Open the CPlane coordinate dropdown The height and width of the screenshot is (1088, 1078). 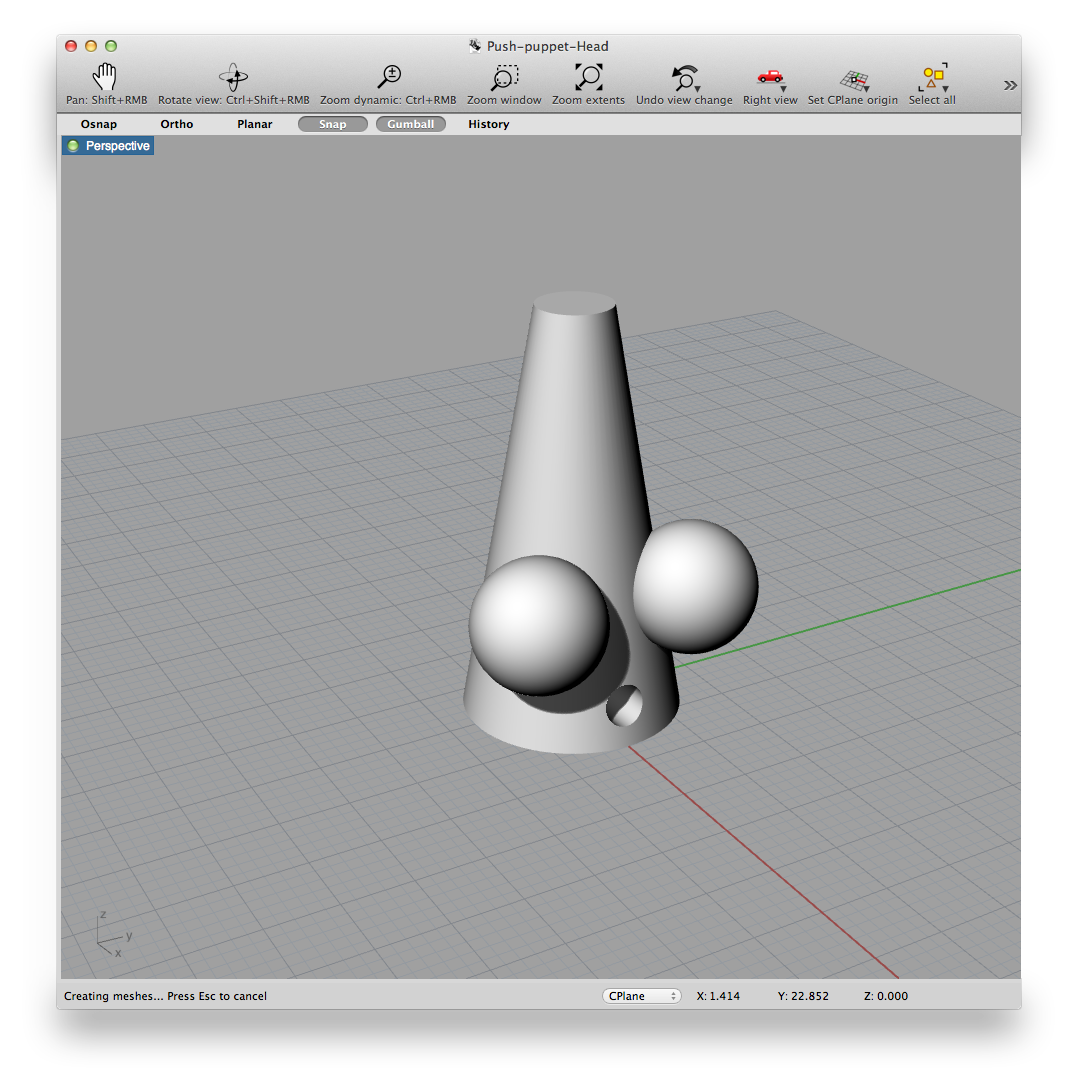click(x=641, y=995)
